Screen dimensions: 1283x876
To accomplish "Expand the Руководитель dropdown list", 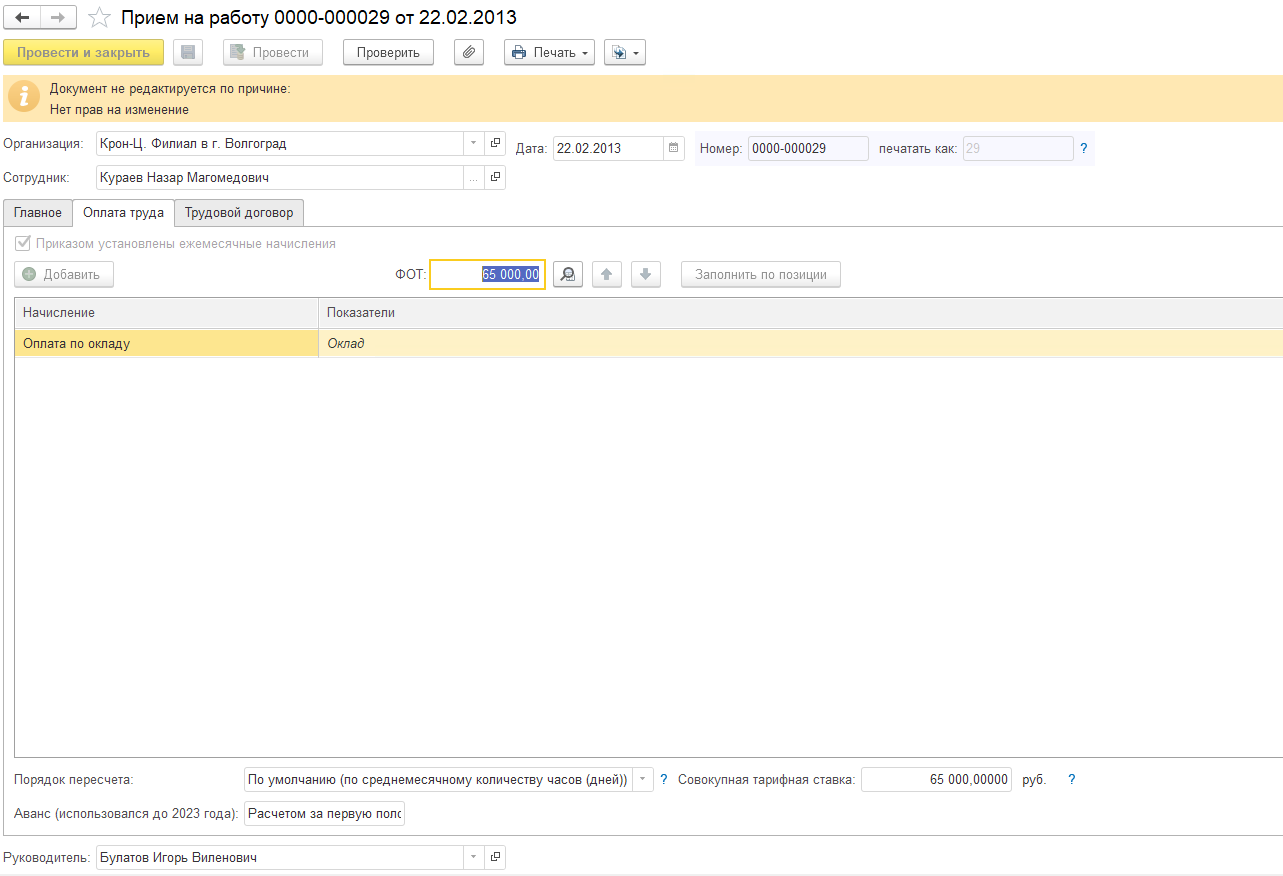I will (x=473, y=857).
